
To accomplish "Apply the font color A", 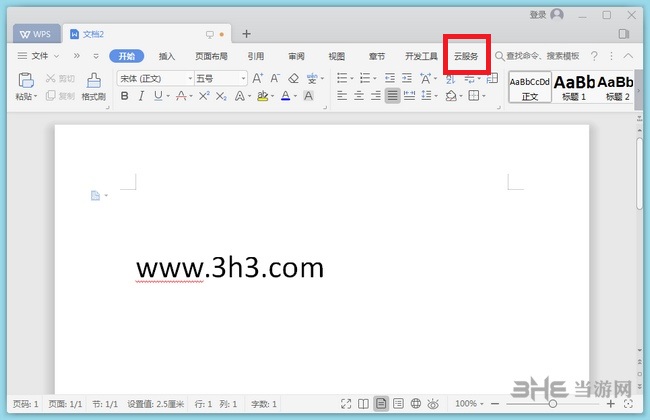I will [286, 96].
